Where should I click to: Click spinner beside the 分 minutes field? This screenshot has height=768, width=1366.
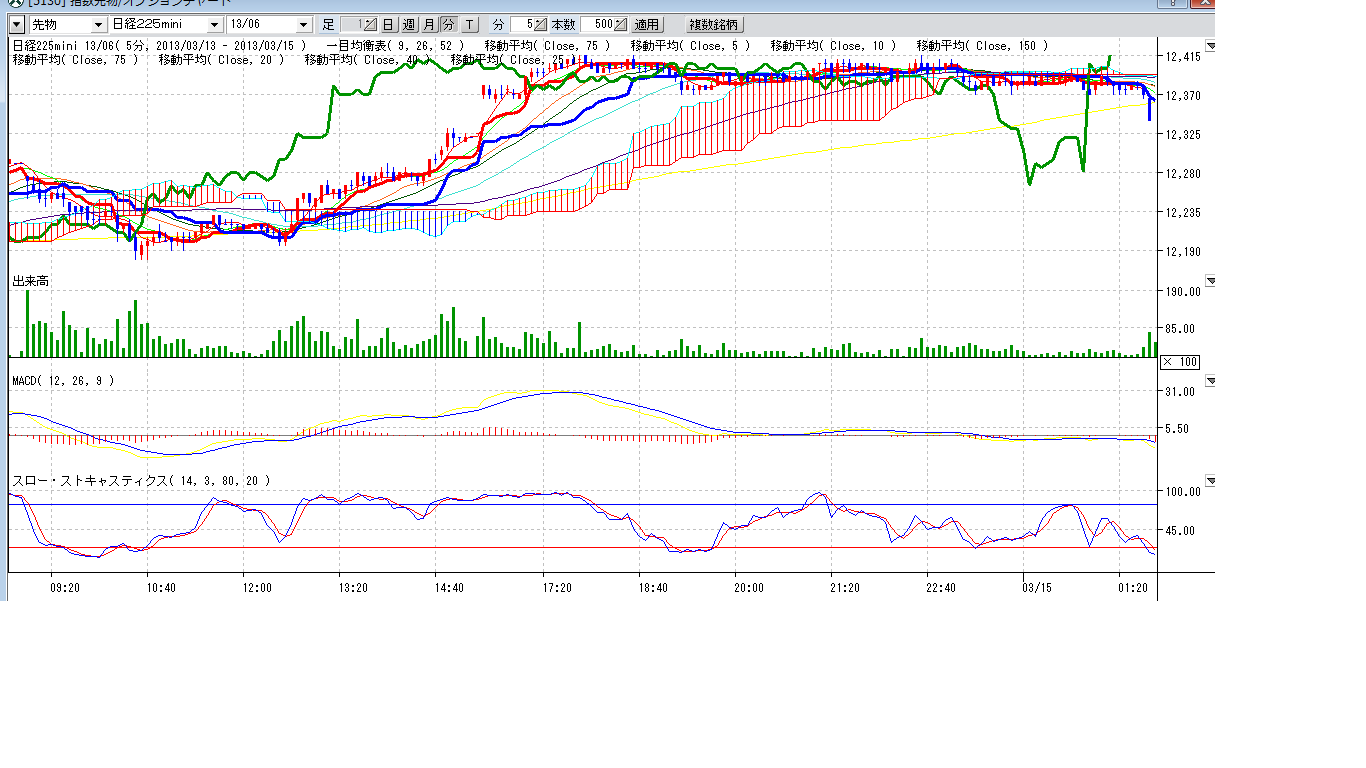coord(541,24)
